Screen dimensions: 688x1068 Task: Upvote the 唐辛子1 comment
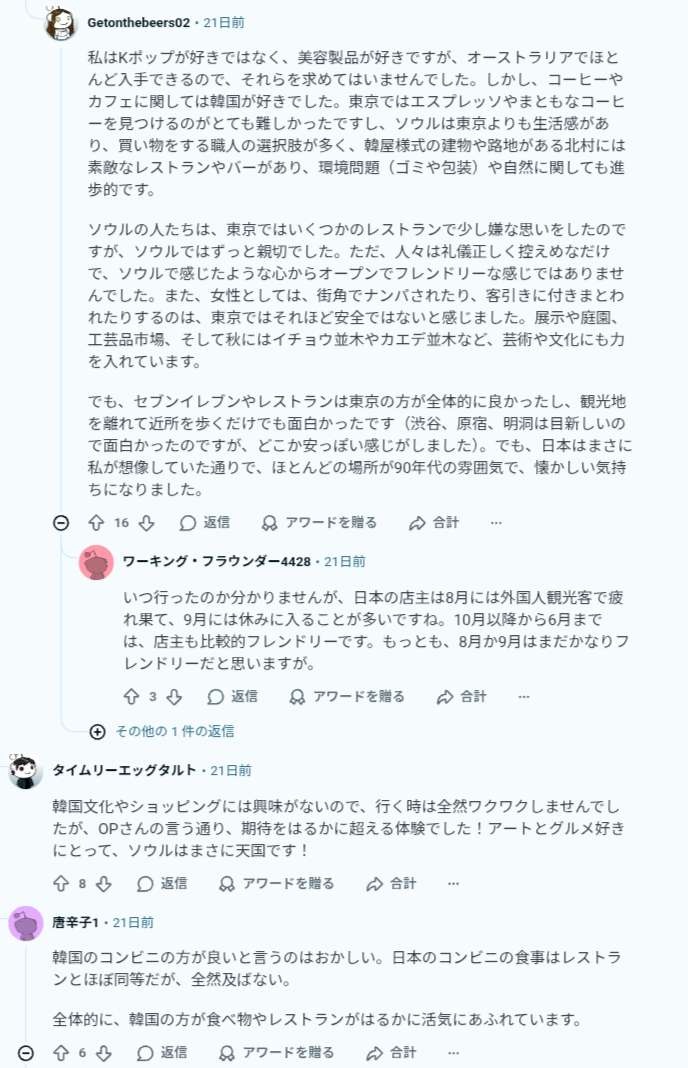click(x=61, y=1053)
